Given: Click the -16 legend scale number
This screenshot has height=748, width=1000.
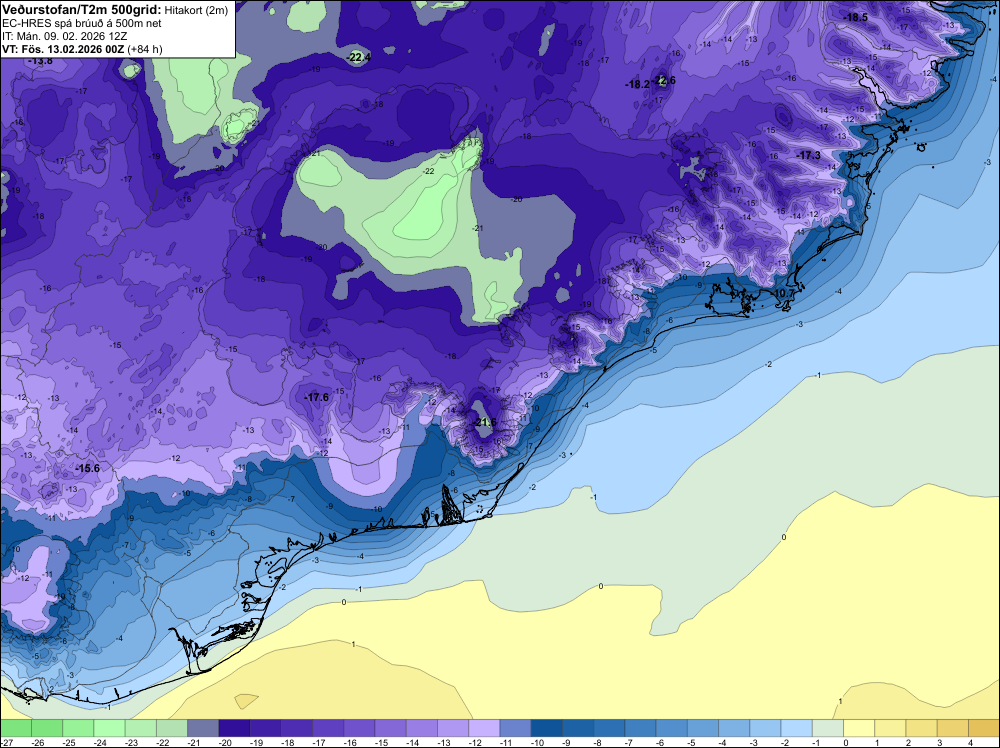Looking at the screenshot, I should 349,743.
